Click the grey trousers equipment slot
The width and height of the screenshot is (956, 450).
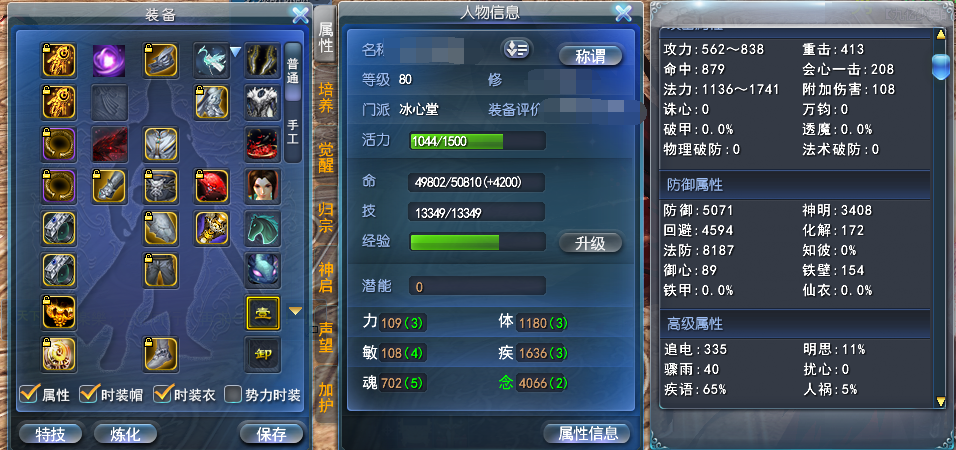click(161, 271)
